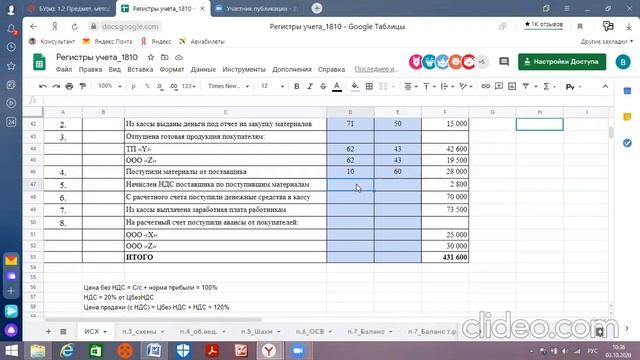Open the Справка menu

[331, 69]
